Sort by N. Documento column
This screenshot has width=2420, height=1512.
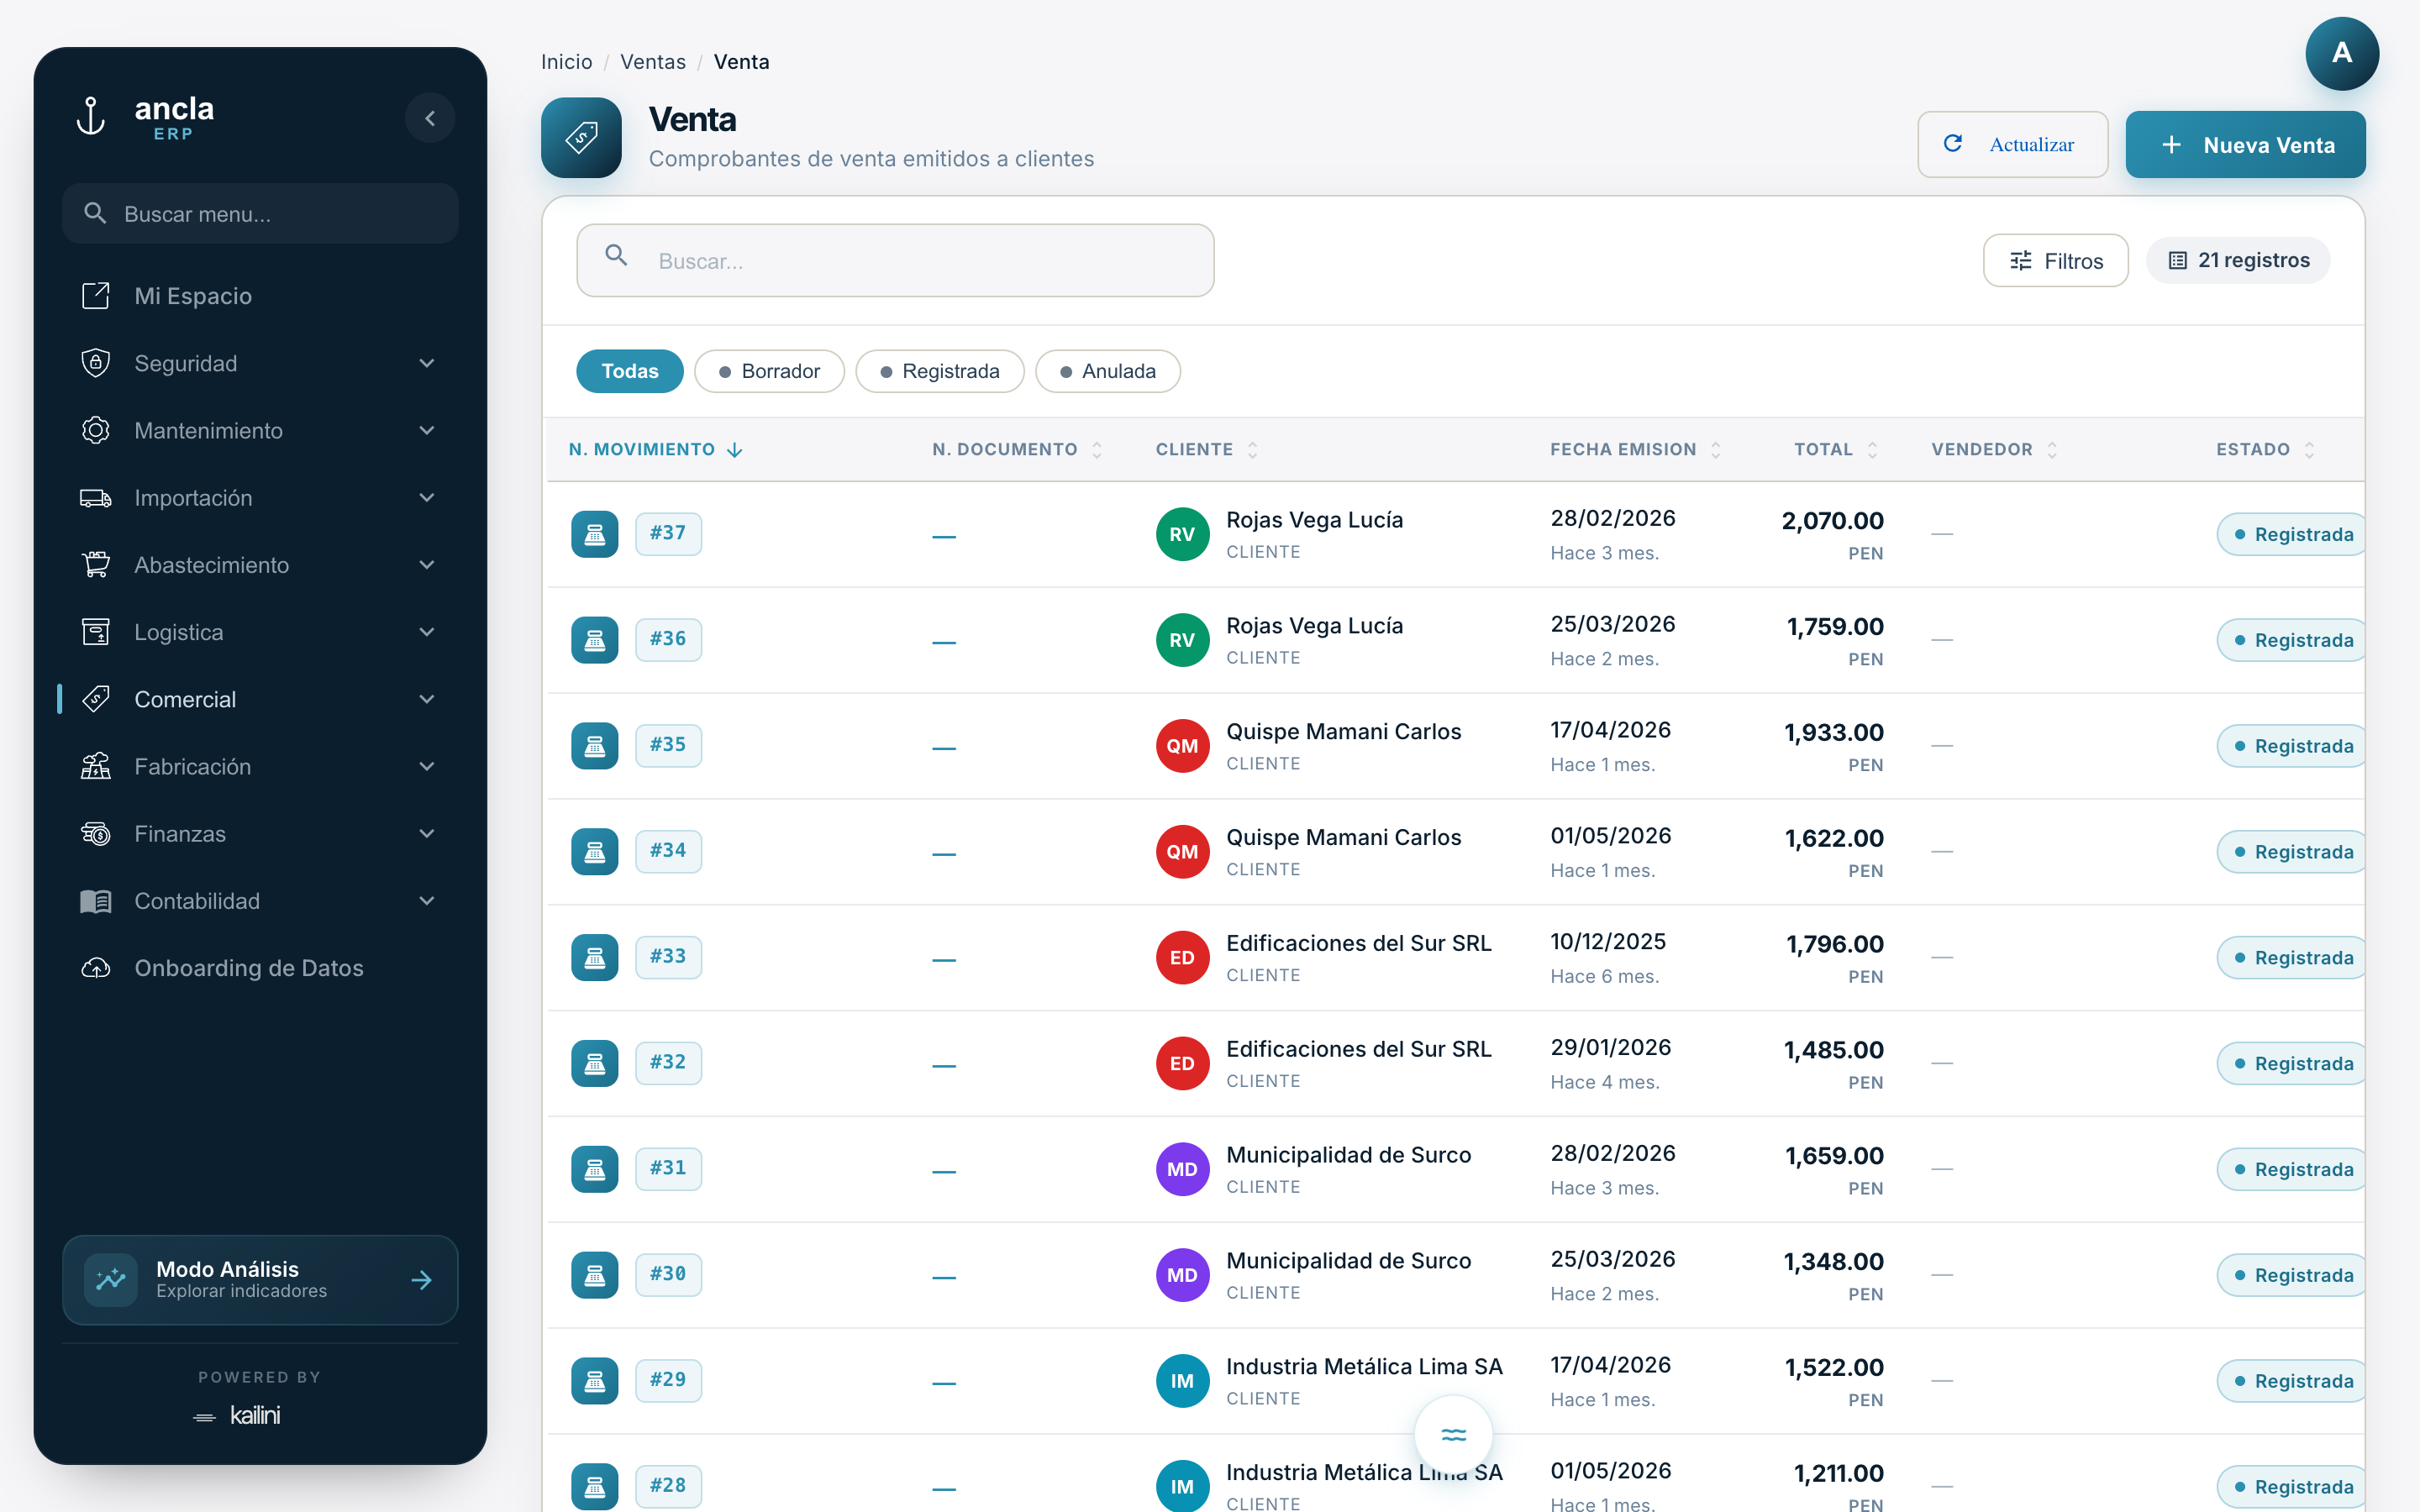pos(1017,449)
